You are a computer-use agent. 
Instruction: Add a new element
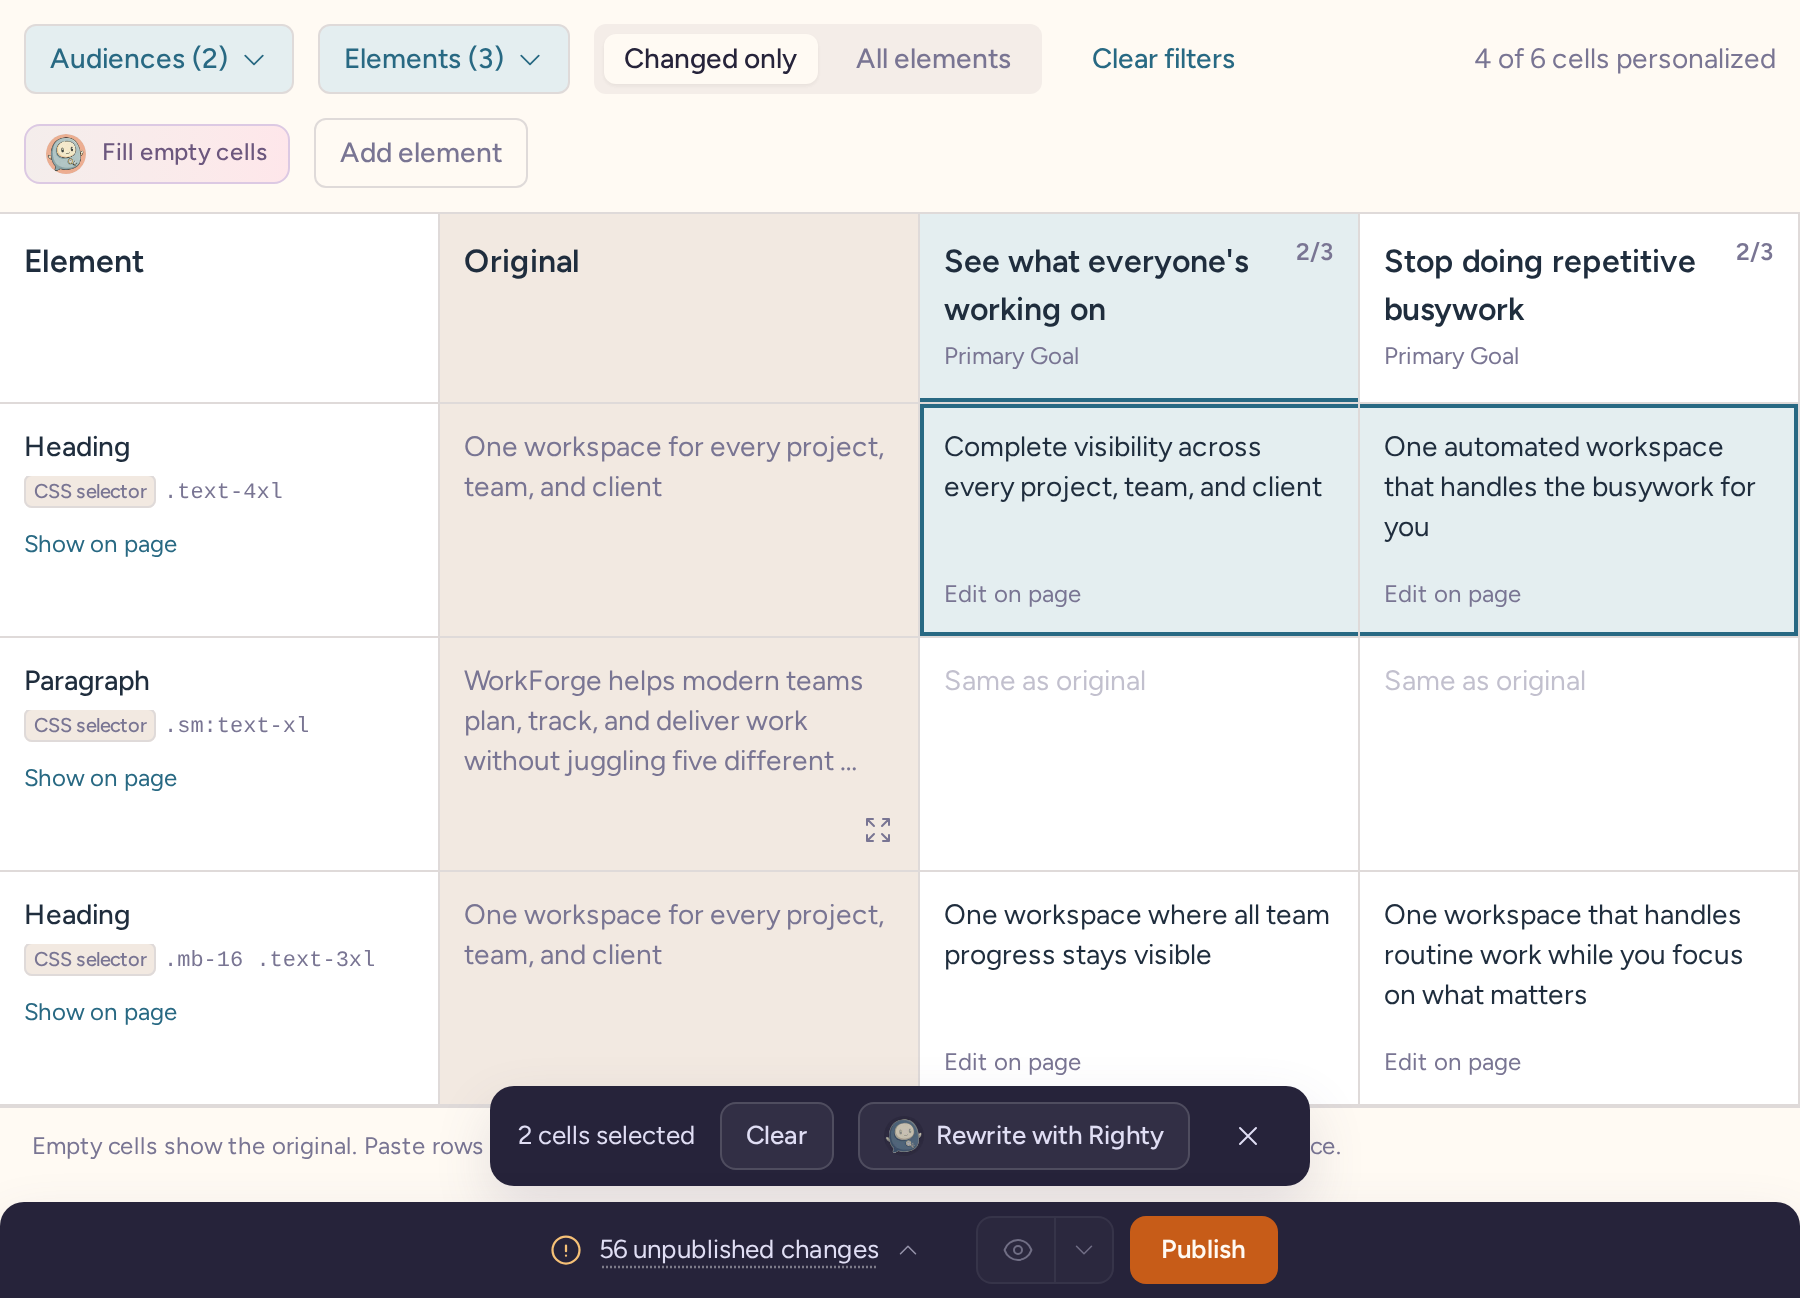tap(421, 153)
